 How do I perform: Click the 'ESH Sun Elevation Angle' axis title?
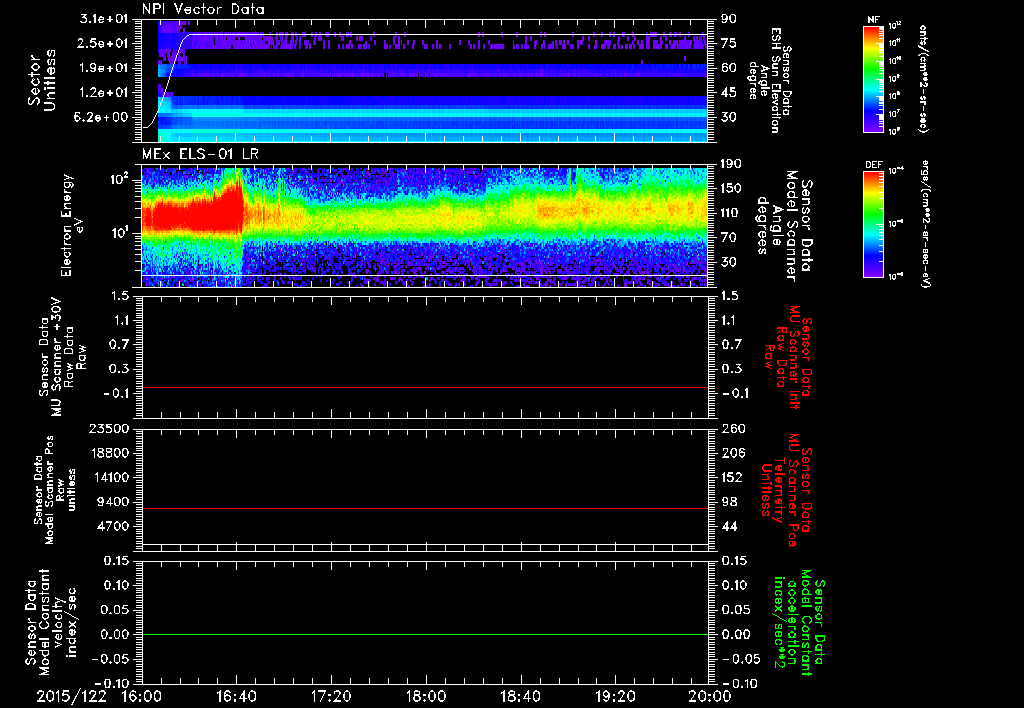pos(770,80)
